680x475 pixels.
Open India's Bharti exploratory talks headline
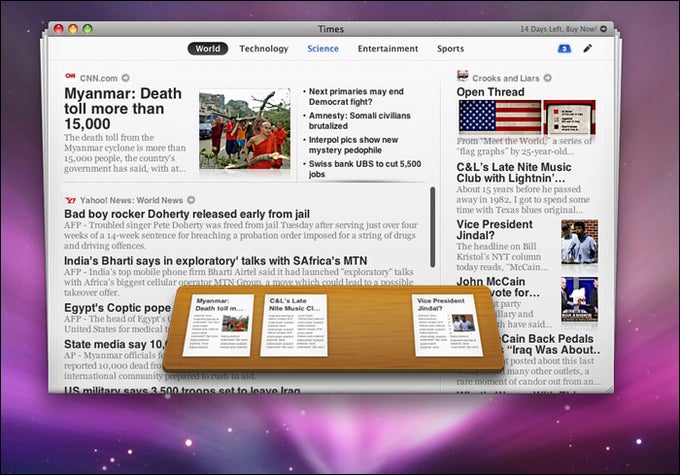(x=216, y=261)
